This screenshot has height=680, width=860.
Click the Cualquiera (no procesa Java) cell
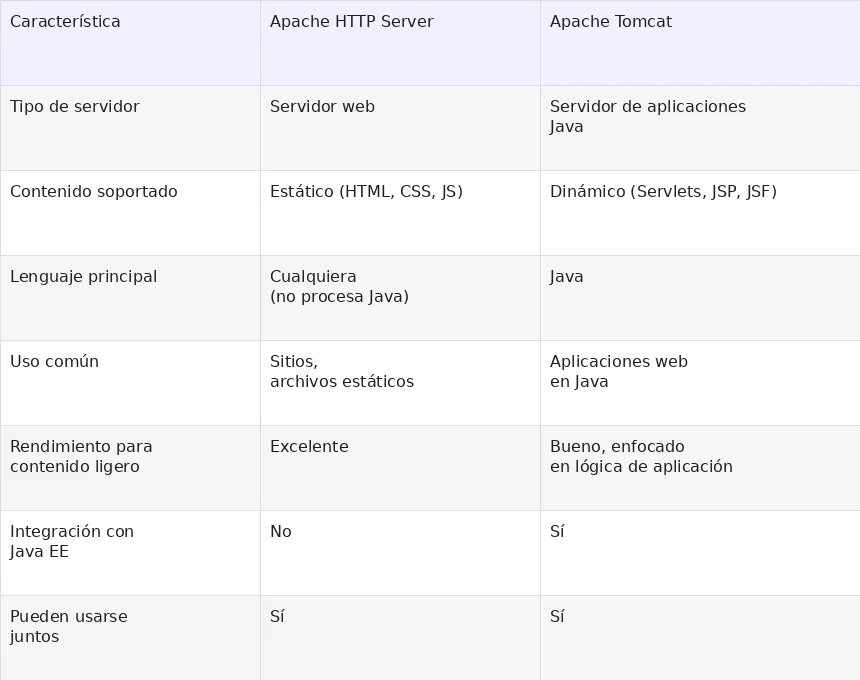[400, 298]
